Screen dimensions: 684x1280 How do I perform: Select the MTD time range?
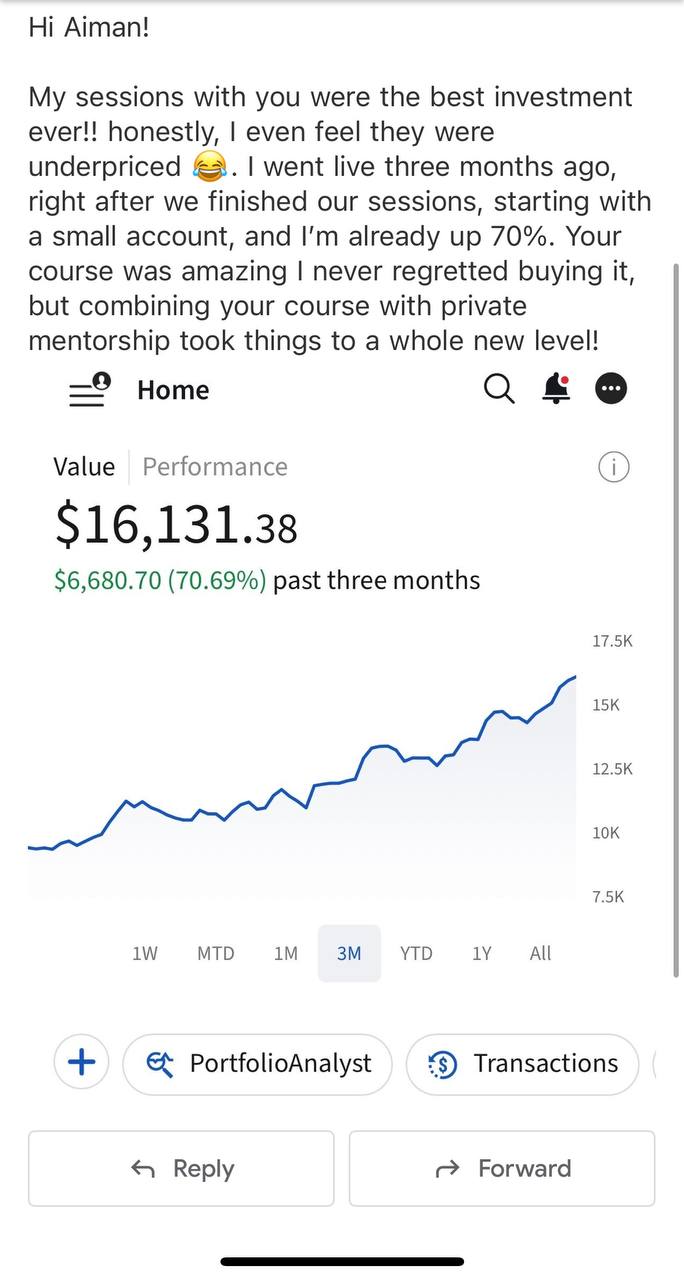tap(216, 953)
